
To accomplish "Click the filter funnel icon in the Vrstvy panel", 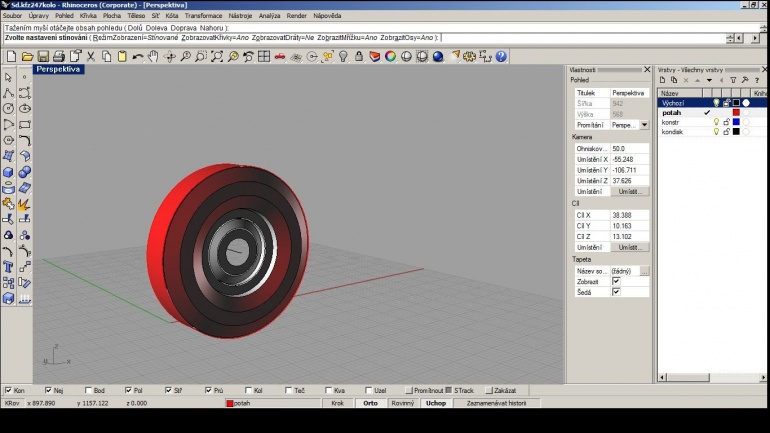I will (733, 80).
